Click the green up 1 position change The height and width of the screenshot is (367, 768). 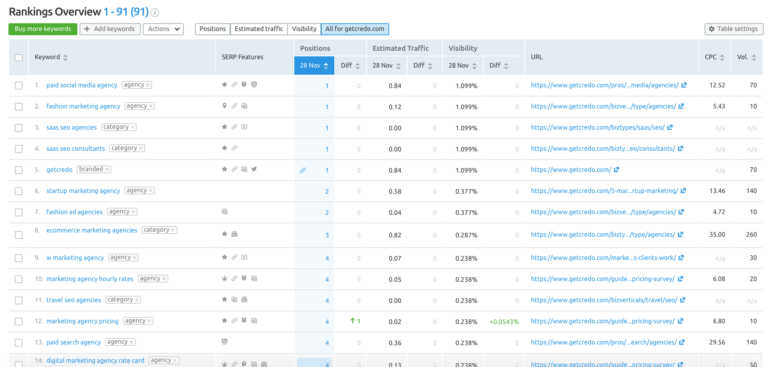[x=355, y=321]
